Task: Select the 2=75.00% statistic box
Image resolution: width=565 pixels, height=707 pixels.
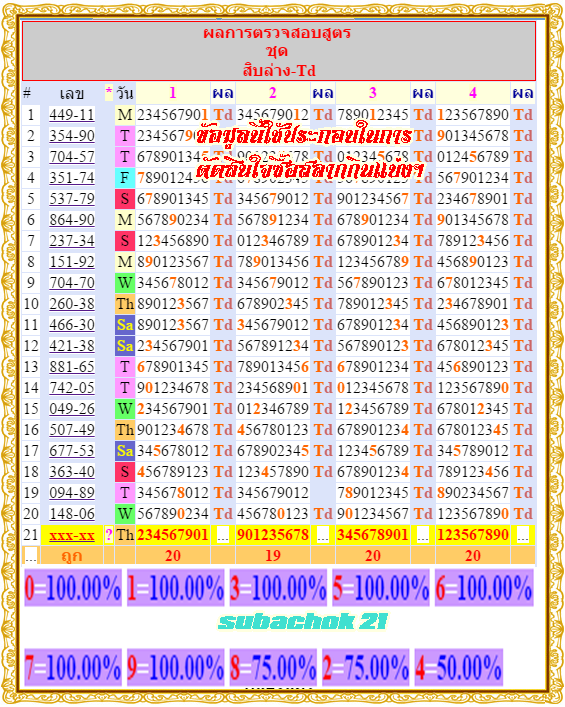Action: [366, 667]
